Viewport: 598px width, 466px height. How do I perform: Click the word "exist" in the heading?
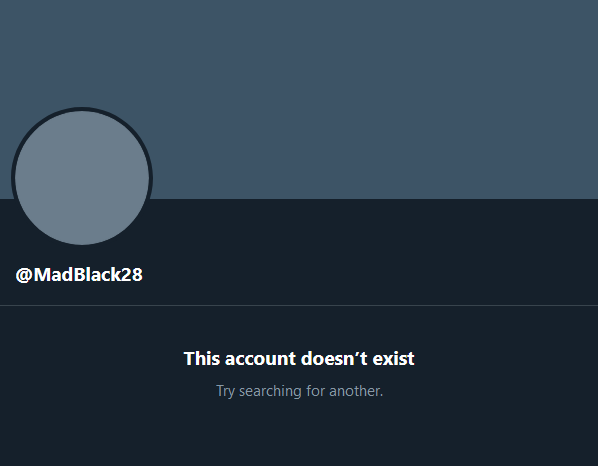point(394,358)
